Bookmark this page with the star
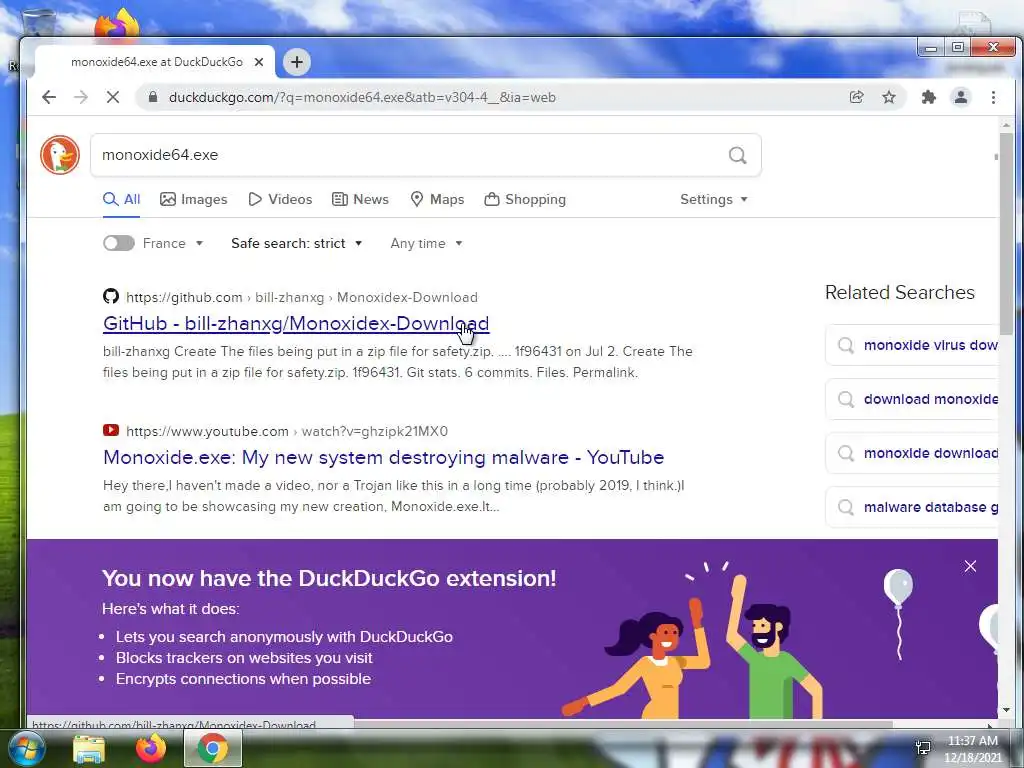1024x768 pixels. (889, 97)
